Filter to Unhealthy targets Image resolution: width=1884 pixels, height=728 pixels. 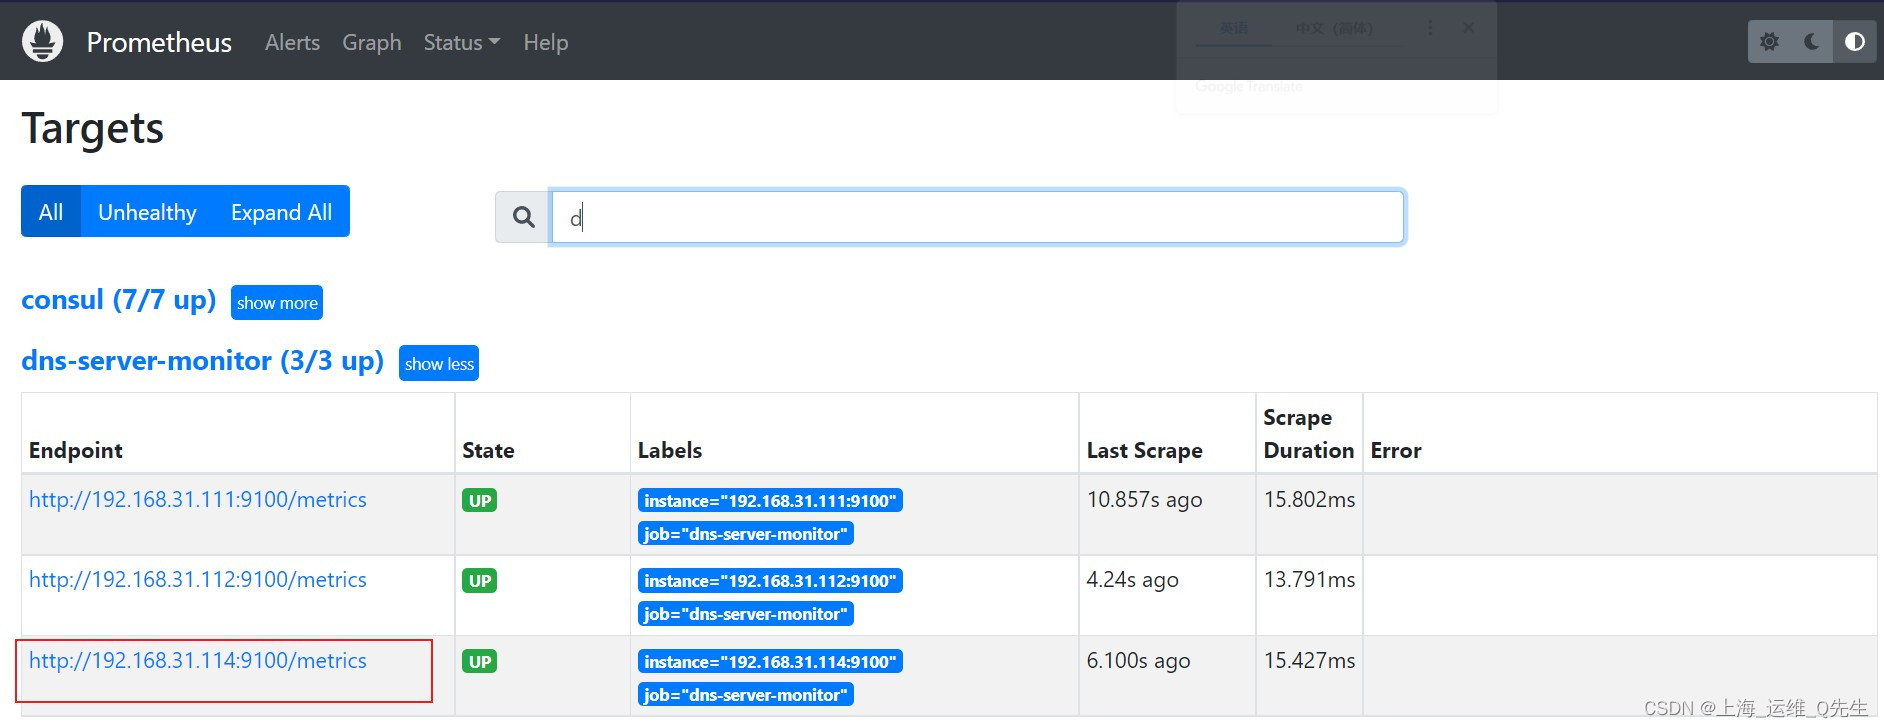(x=147, y=212)
